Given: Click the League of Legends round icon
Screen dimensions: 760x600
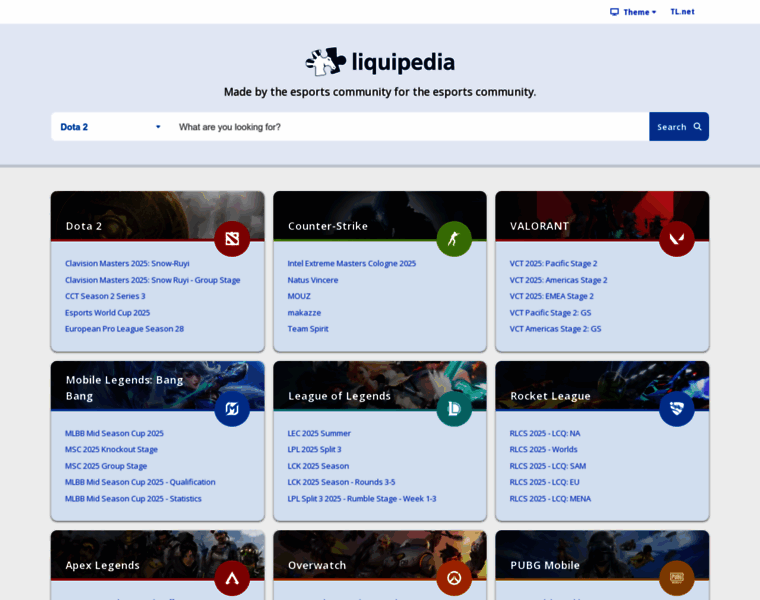Looking at the screenshot, I should pos(454,409).
